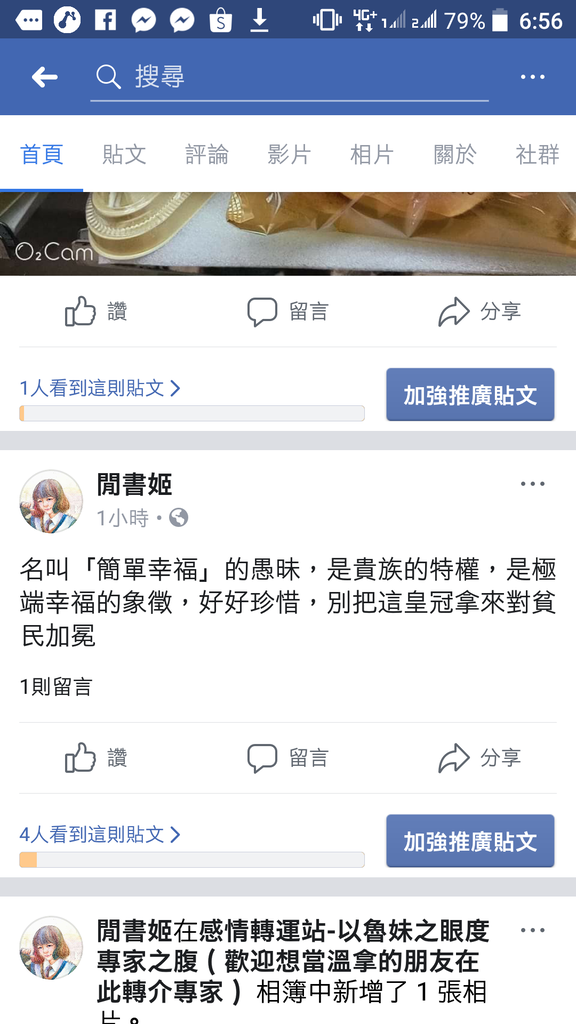Like the O2Cam photo post

click(96, 312)
